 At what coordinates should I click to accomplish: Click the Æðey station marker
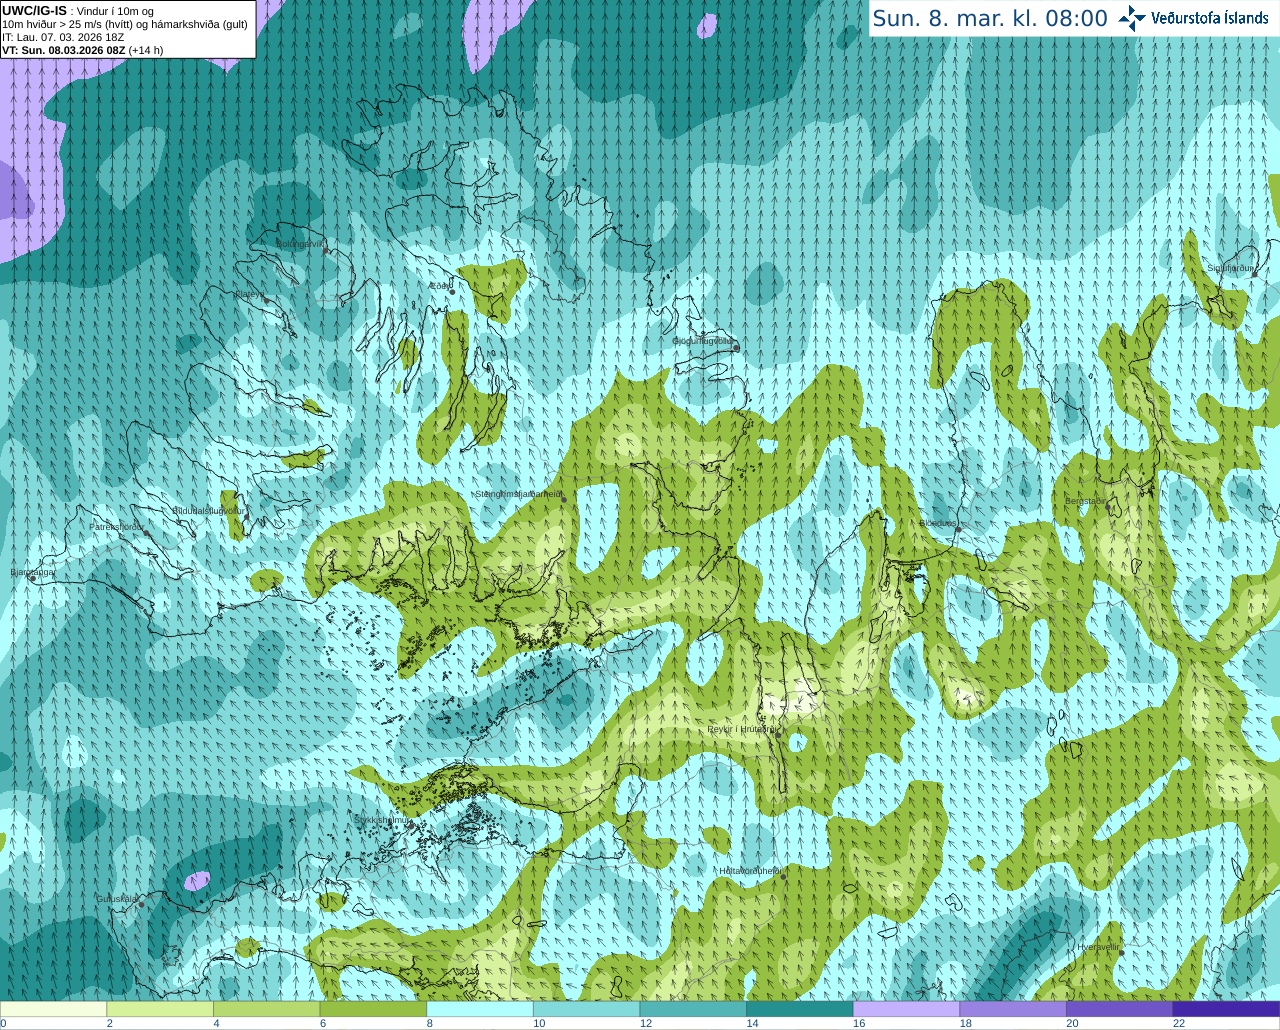(x=452, y=292)
